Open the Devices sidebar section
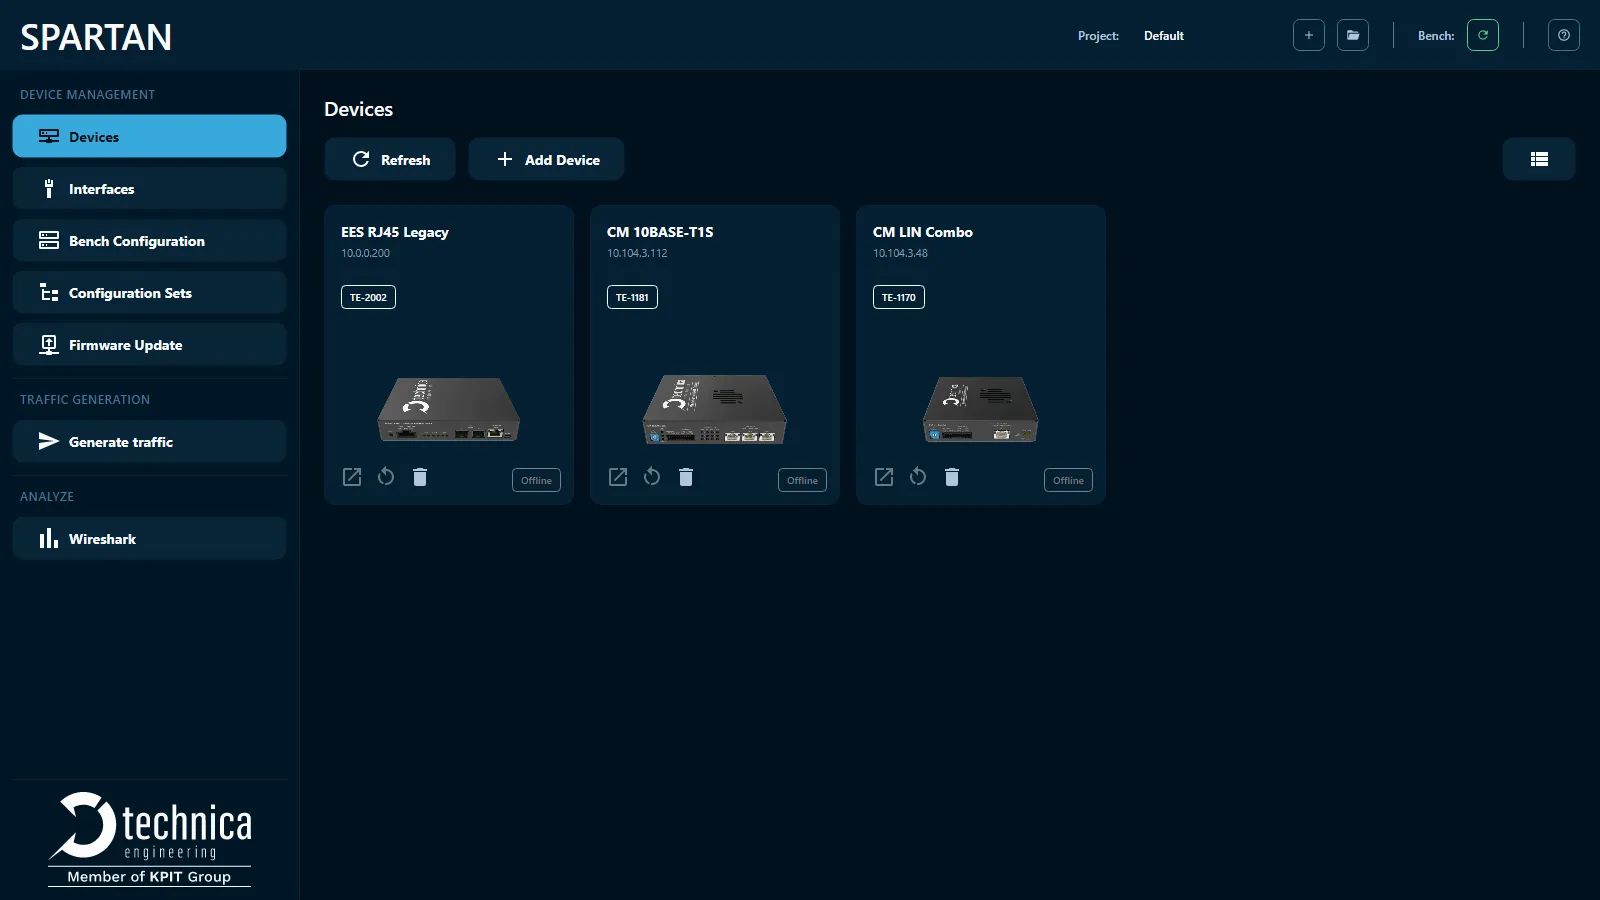 [149, 136]
